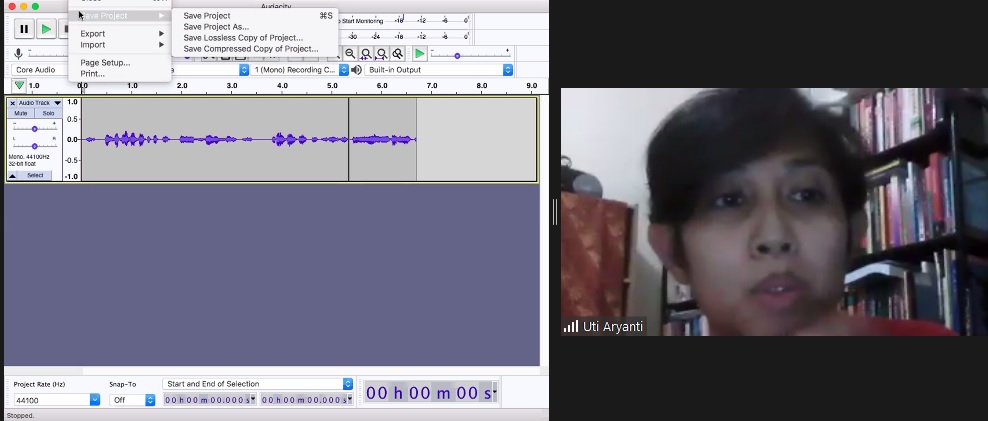This screenshot has width=988, height=421.
Task: Toggle Solo on the Audio Track
Action: point(48,113)
